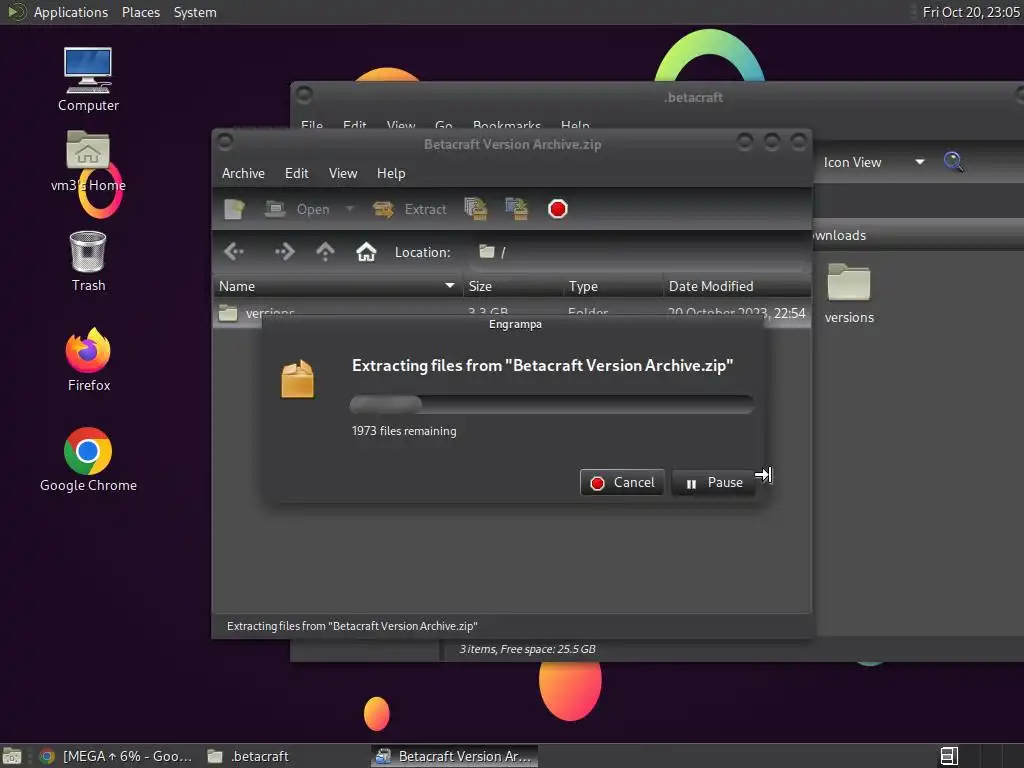Click the show desktop icon in taskbar
Viewport: 1024px width, 768px height.
pyautogui.click(x=12, y=756)
